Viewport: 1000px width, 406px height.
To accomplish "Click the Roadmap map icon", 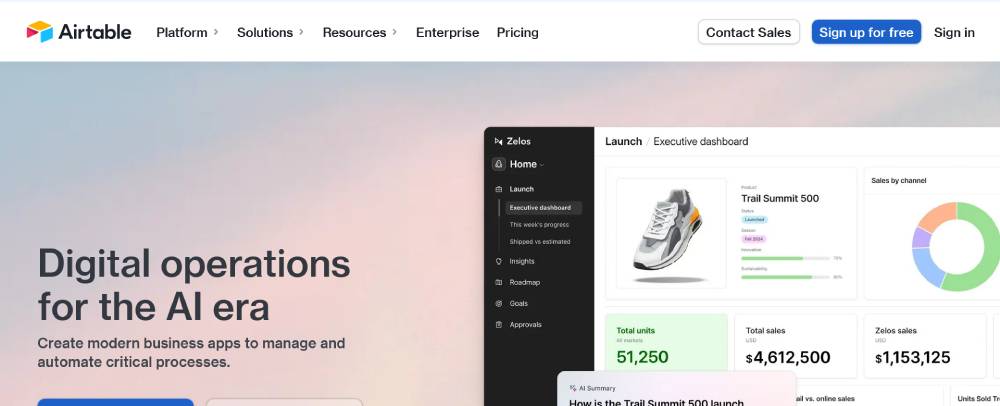I will pyautogui.click(x=499, y=282).
